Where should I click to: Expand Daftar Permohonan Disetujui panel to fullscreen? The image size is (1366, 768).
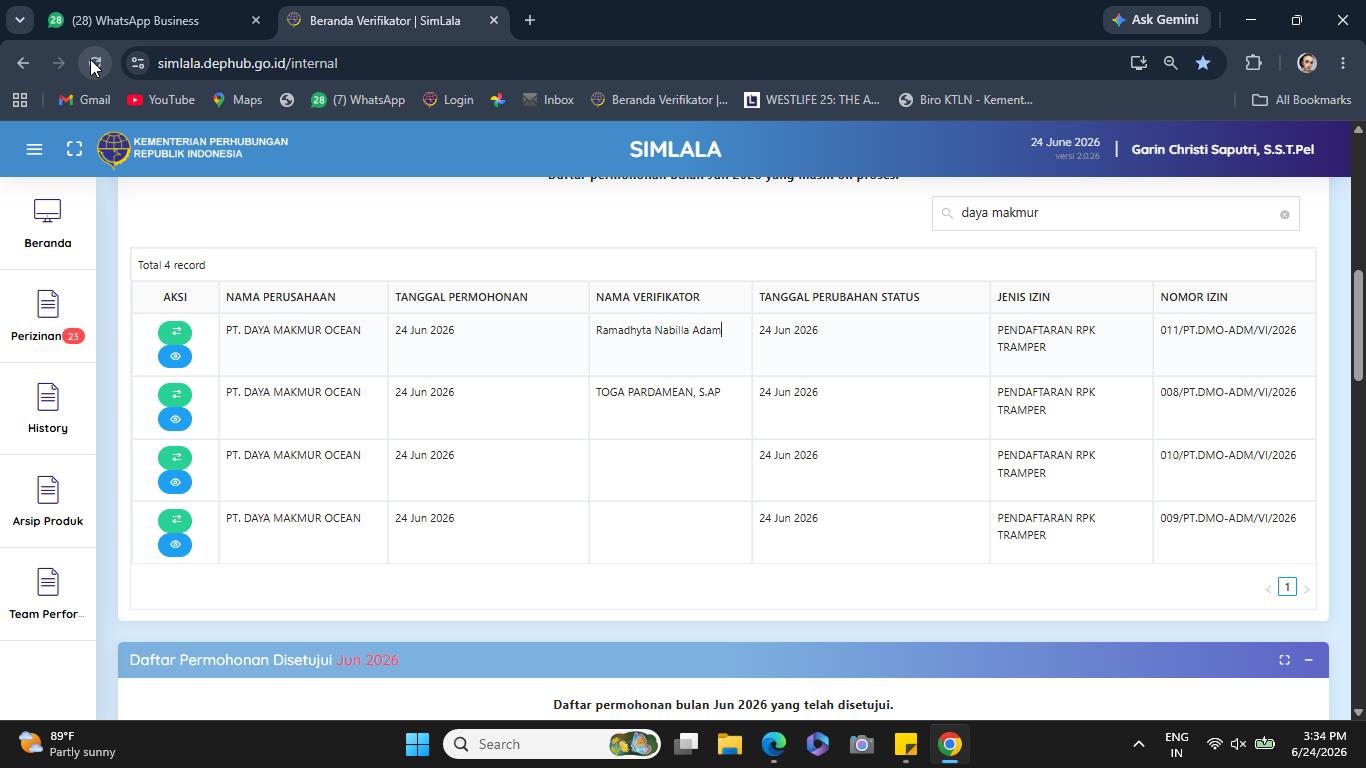pos(1284,660)
